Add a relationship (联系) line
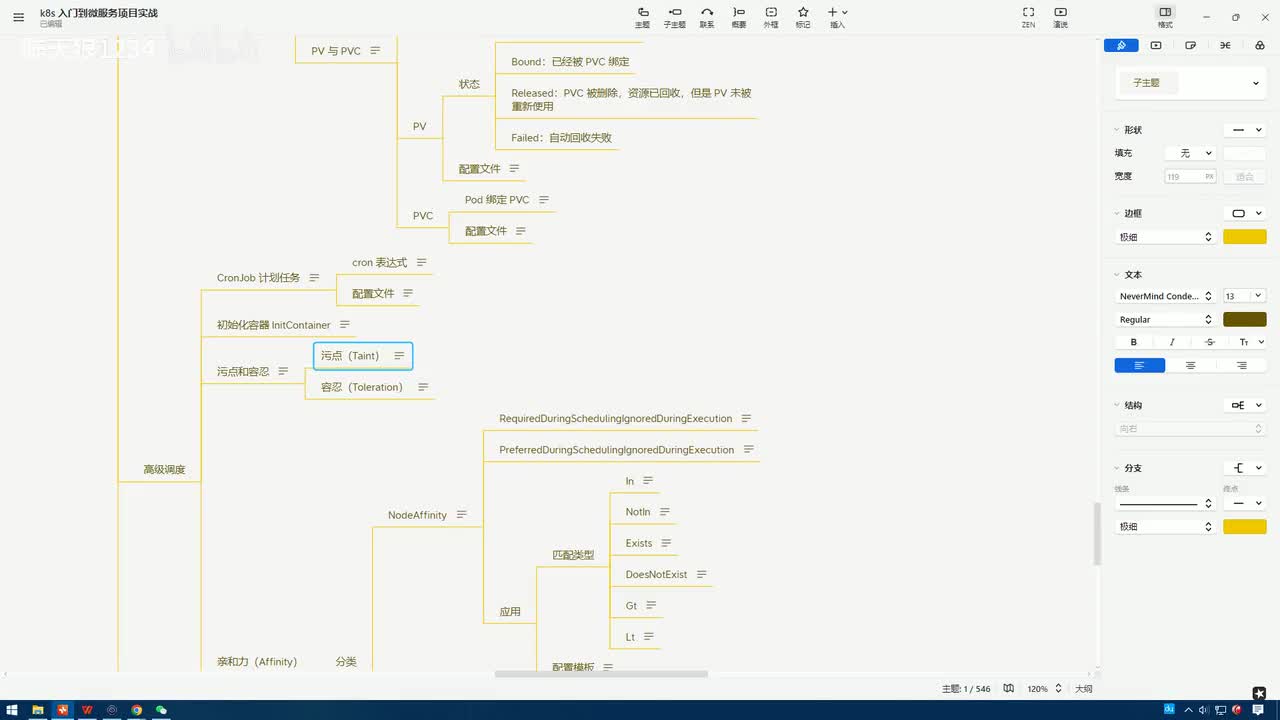Screen dimensions: 1280x720 pos(707,17)
